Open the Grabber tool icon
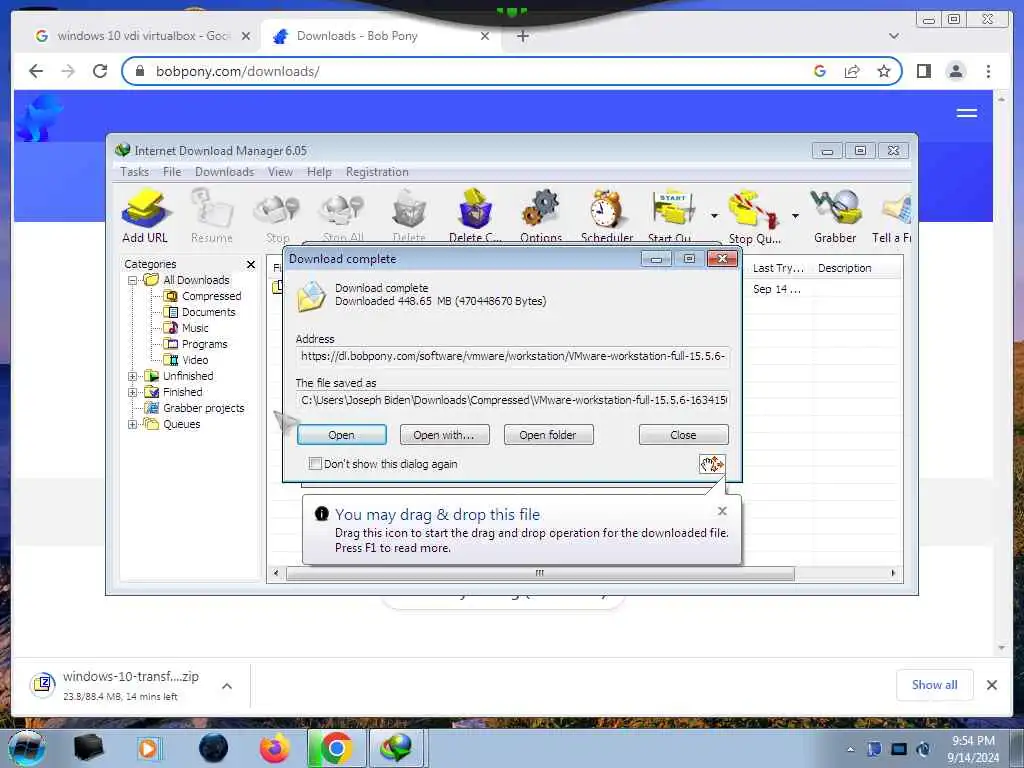The width and height of the screenshot is (1024, 768). click(835, 216)
